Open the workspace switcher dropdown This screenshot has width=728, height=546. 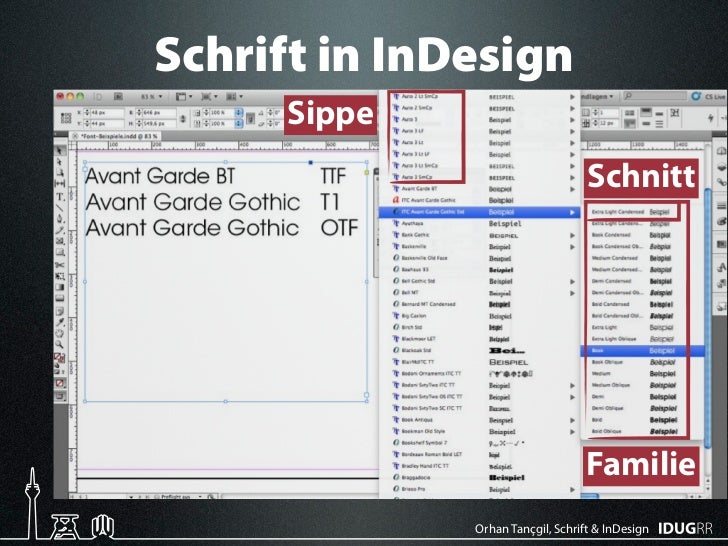click(597, 97)
